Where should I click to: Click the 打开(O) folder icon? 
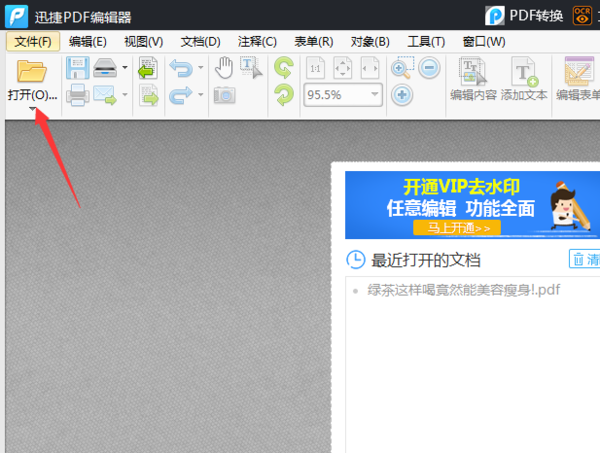click(32, 71)
